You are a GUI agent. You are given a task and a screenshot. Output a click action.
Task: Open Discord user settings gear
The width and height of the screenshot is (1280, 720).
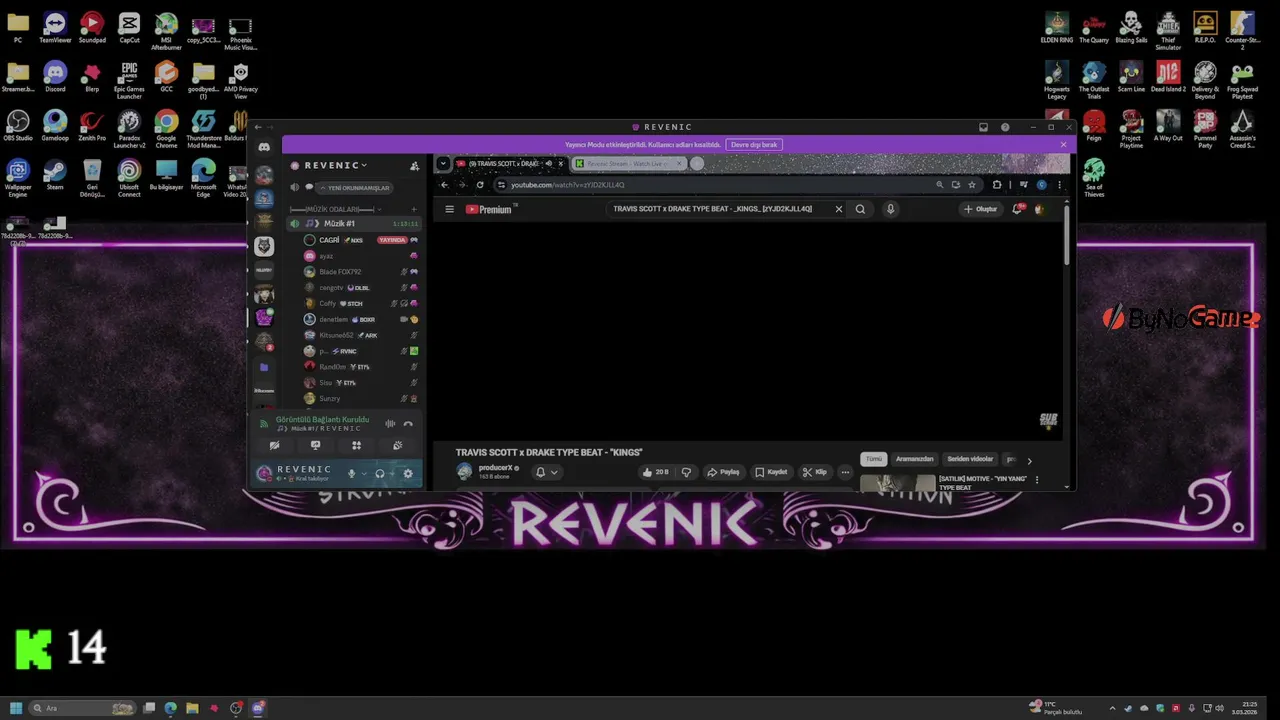(x=407, y=473)
